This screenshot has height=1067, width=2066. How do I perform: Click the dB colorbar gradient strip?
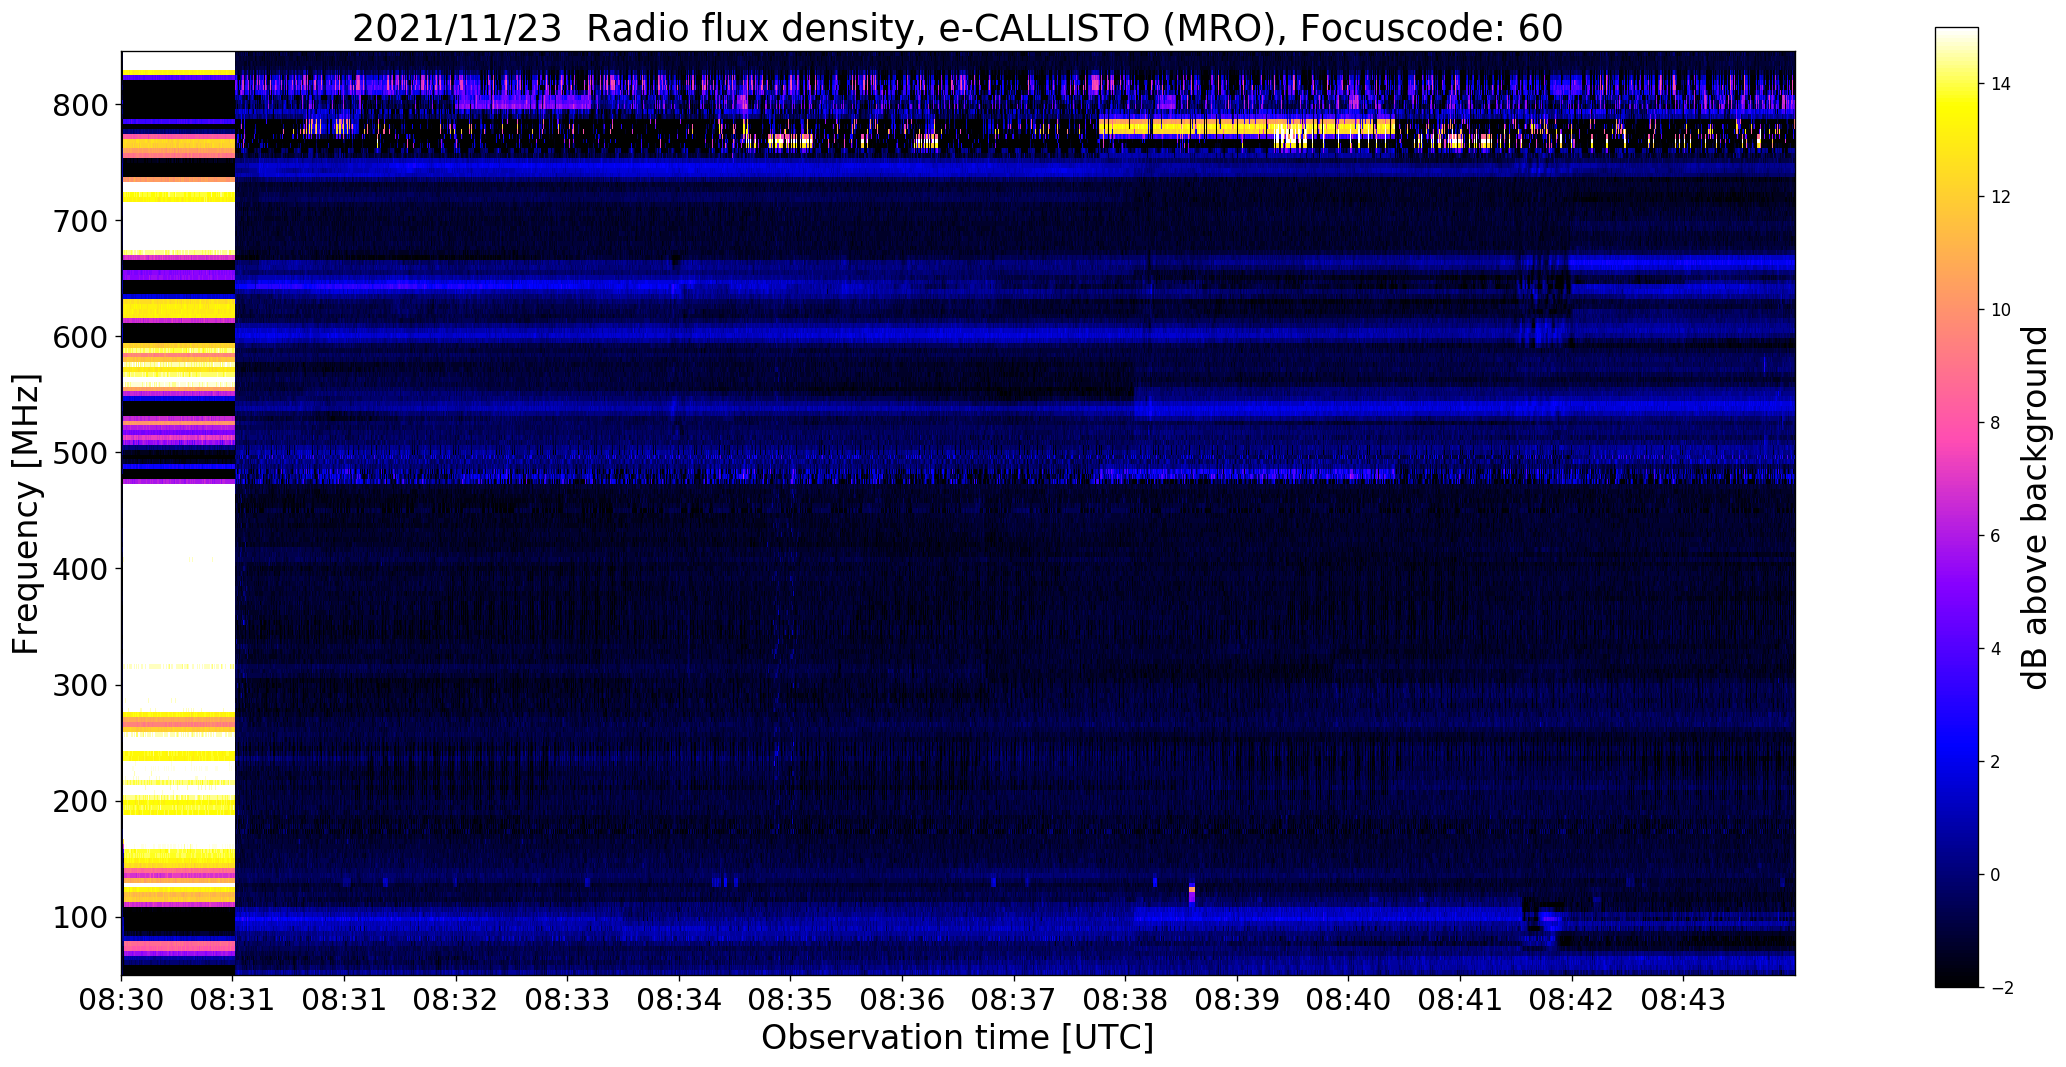pos(1957,508)
